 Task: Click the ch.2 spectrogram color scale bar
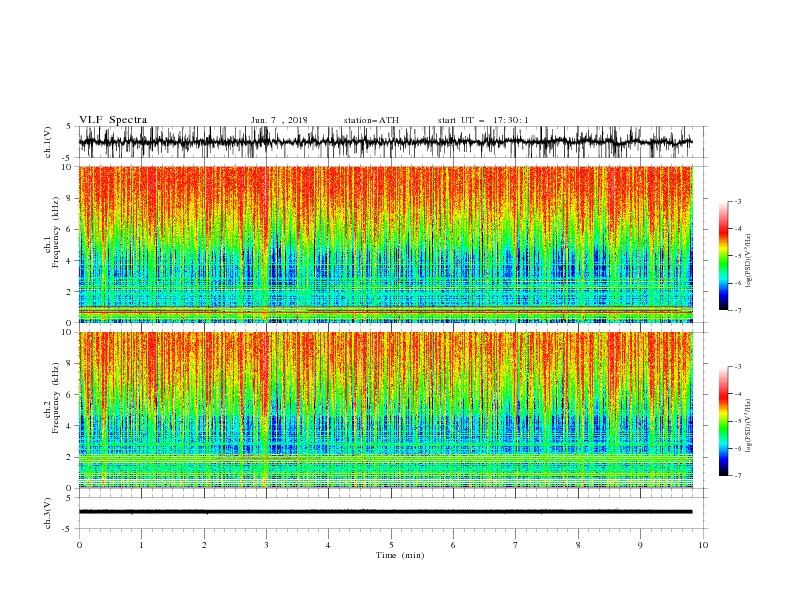723,421
